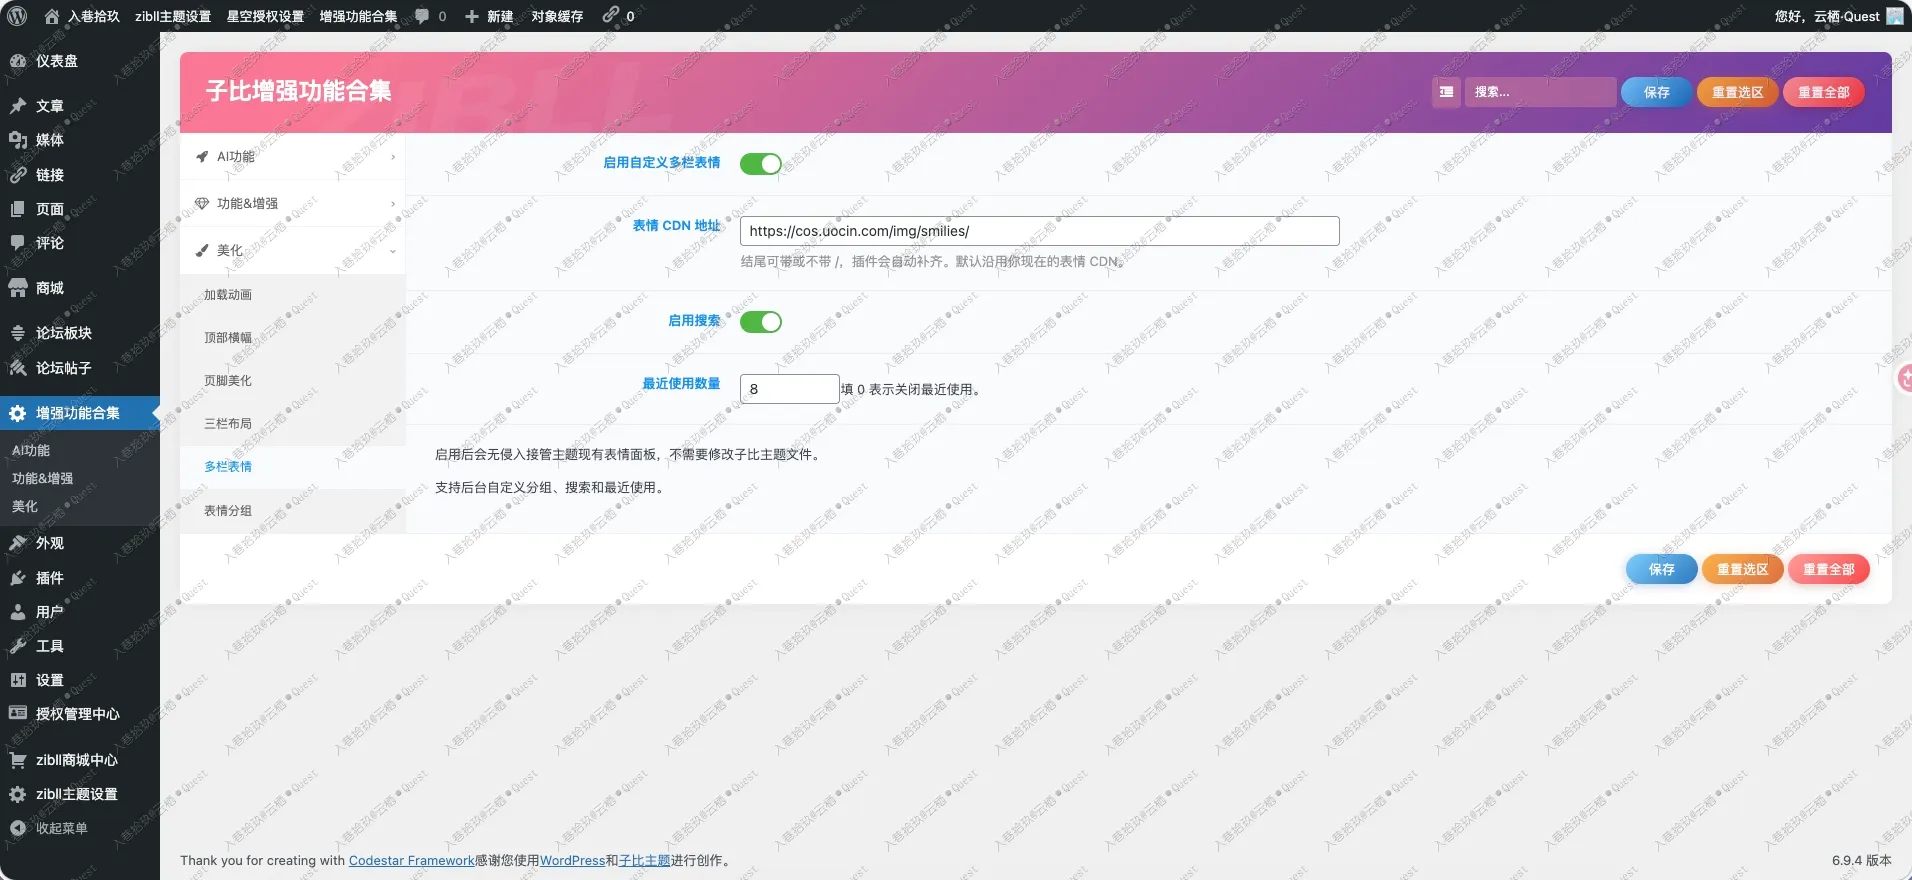Focus the 搜索 options search box
Viewport: 1912px width, 880px height.
(x=1540, y=92)
